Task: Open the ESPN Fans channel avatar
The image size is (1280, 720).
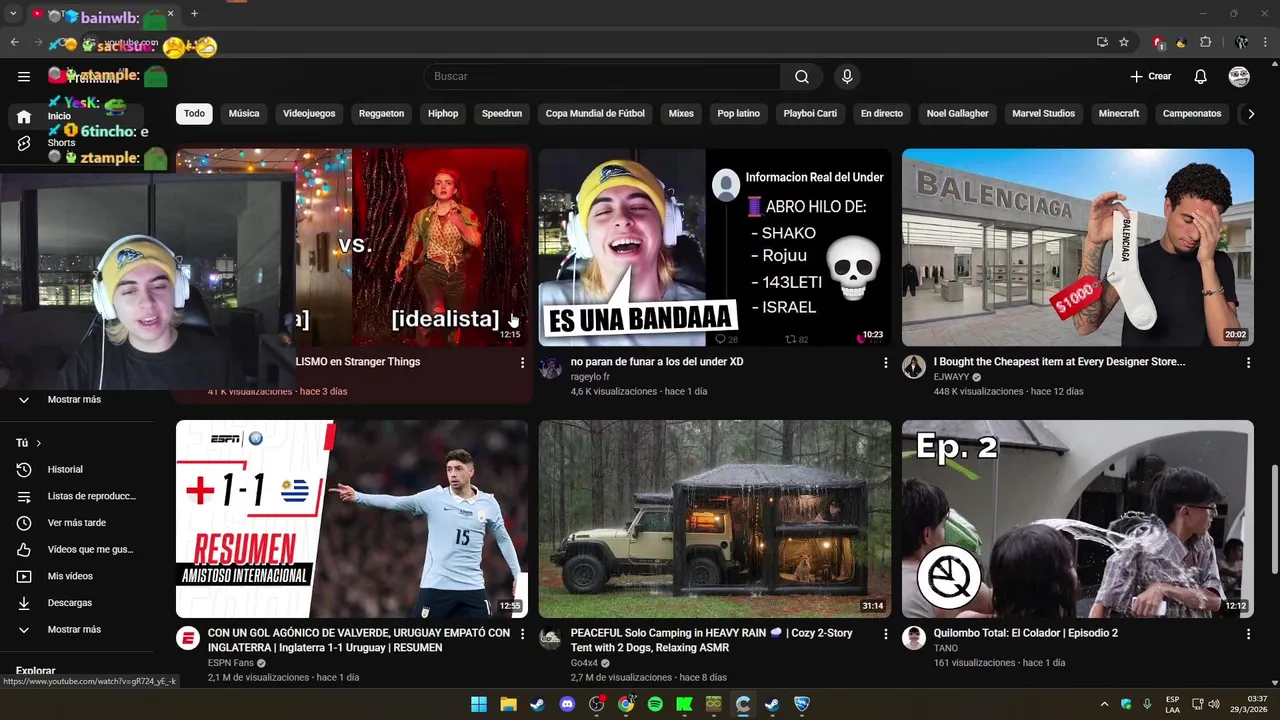Action: (188, 638)
